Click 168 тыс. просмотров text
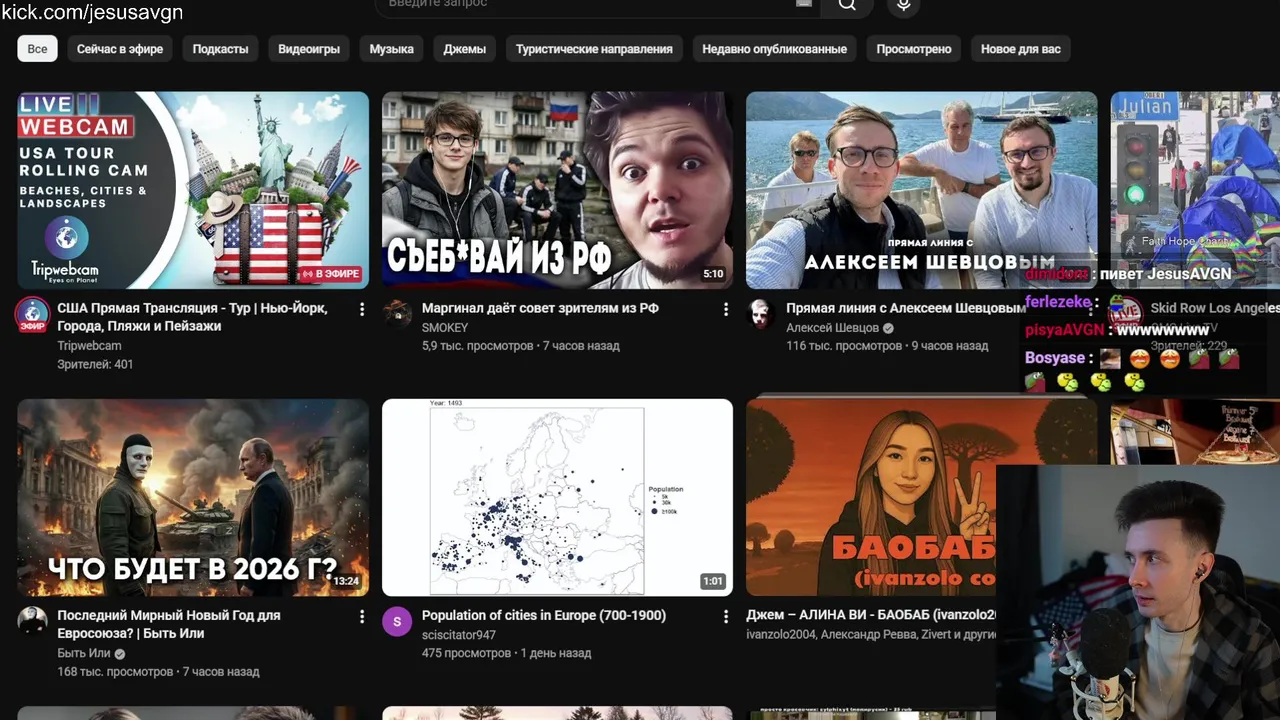Image resolution: width=1280 pixels, height=720 pixels. point(115,672)
